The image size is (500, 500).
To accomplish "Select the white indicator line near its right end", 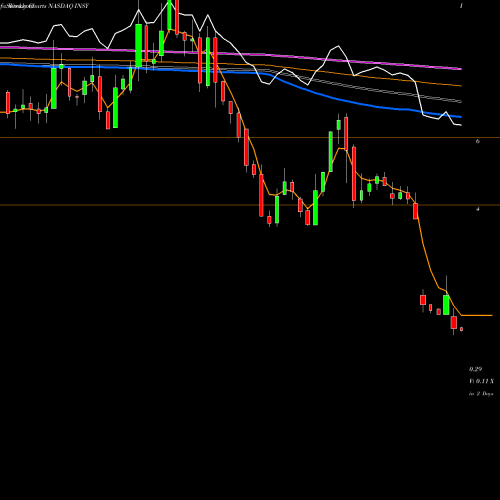I will (x=457, y=125).
